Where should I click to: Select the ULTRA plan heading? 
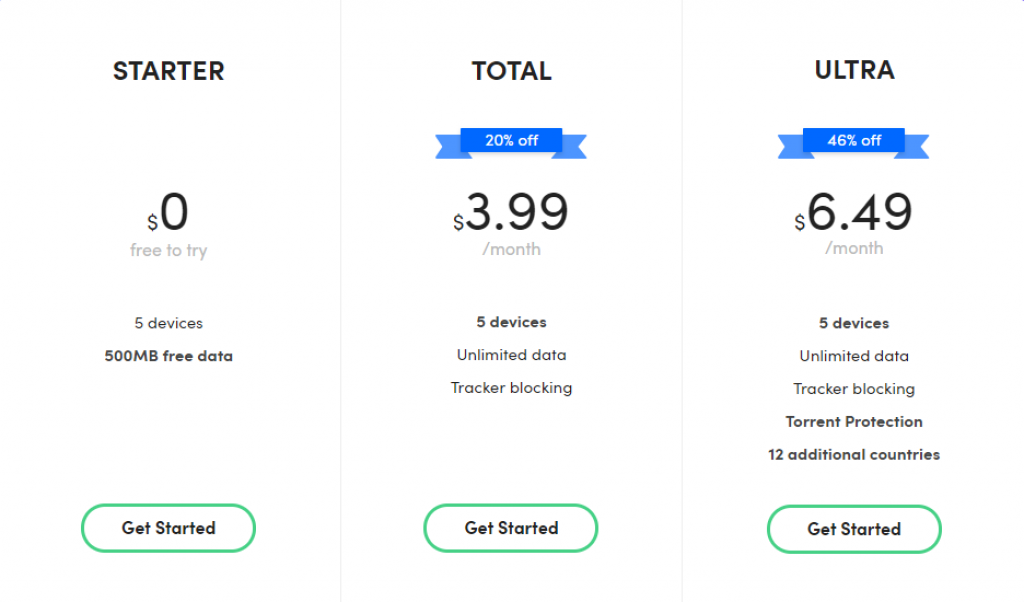pyautogui.click(x=854, y=70)
